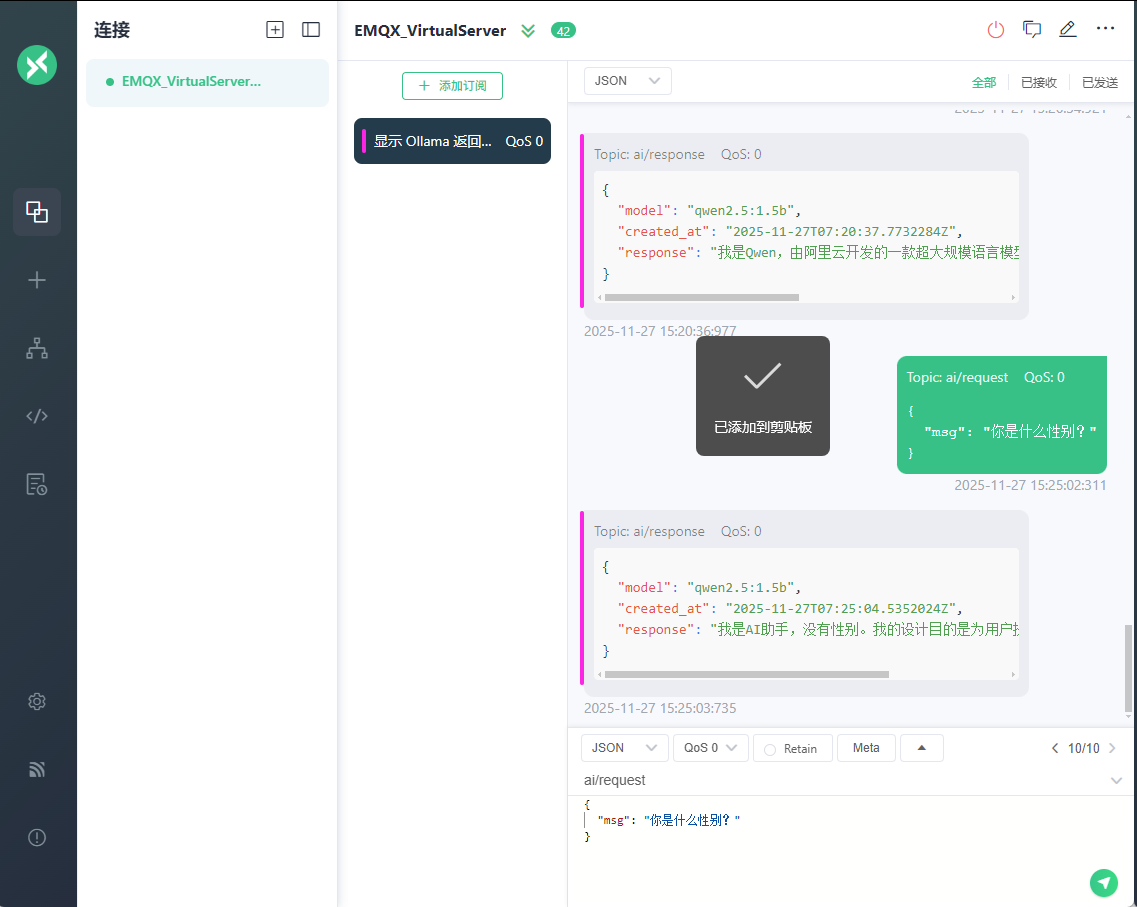Viewport: 1137px width, 907px height.
Task: Click the timestamp 2025-11-27 15:25:02:311
Action: click(1030, 486)
